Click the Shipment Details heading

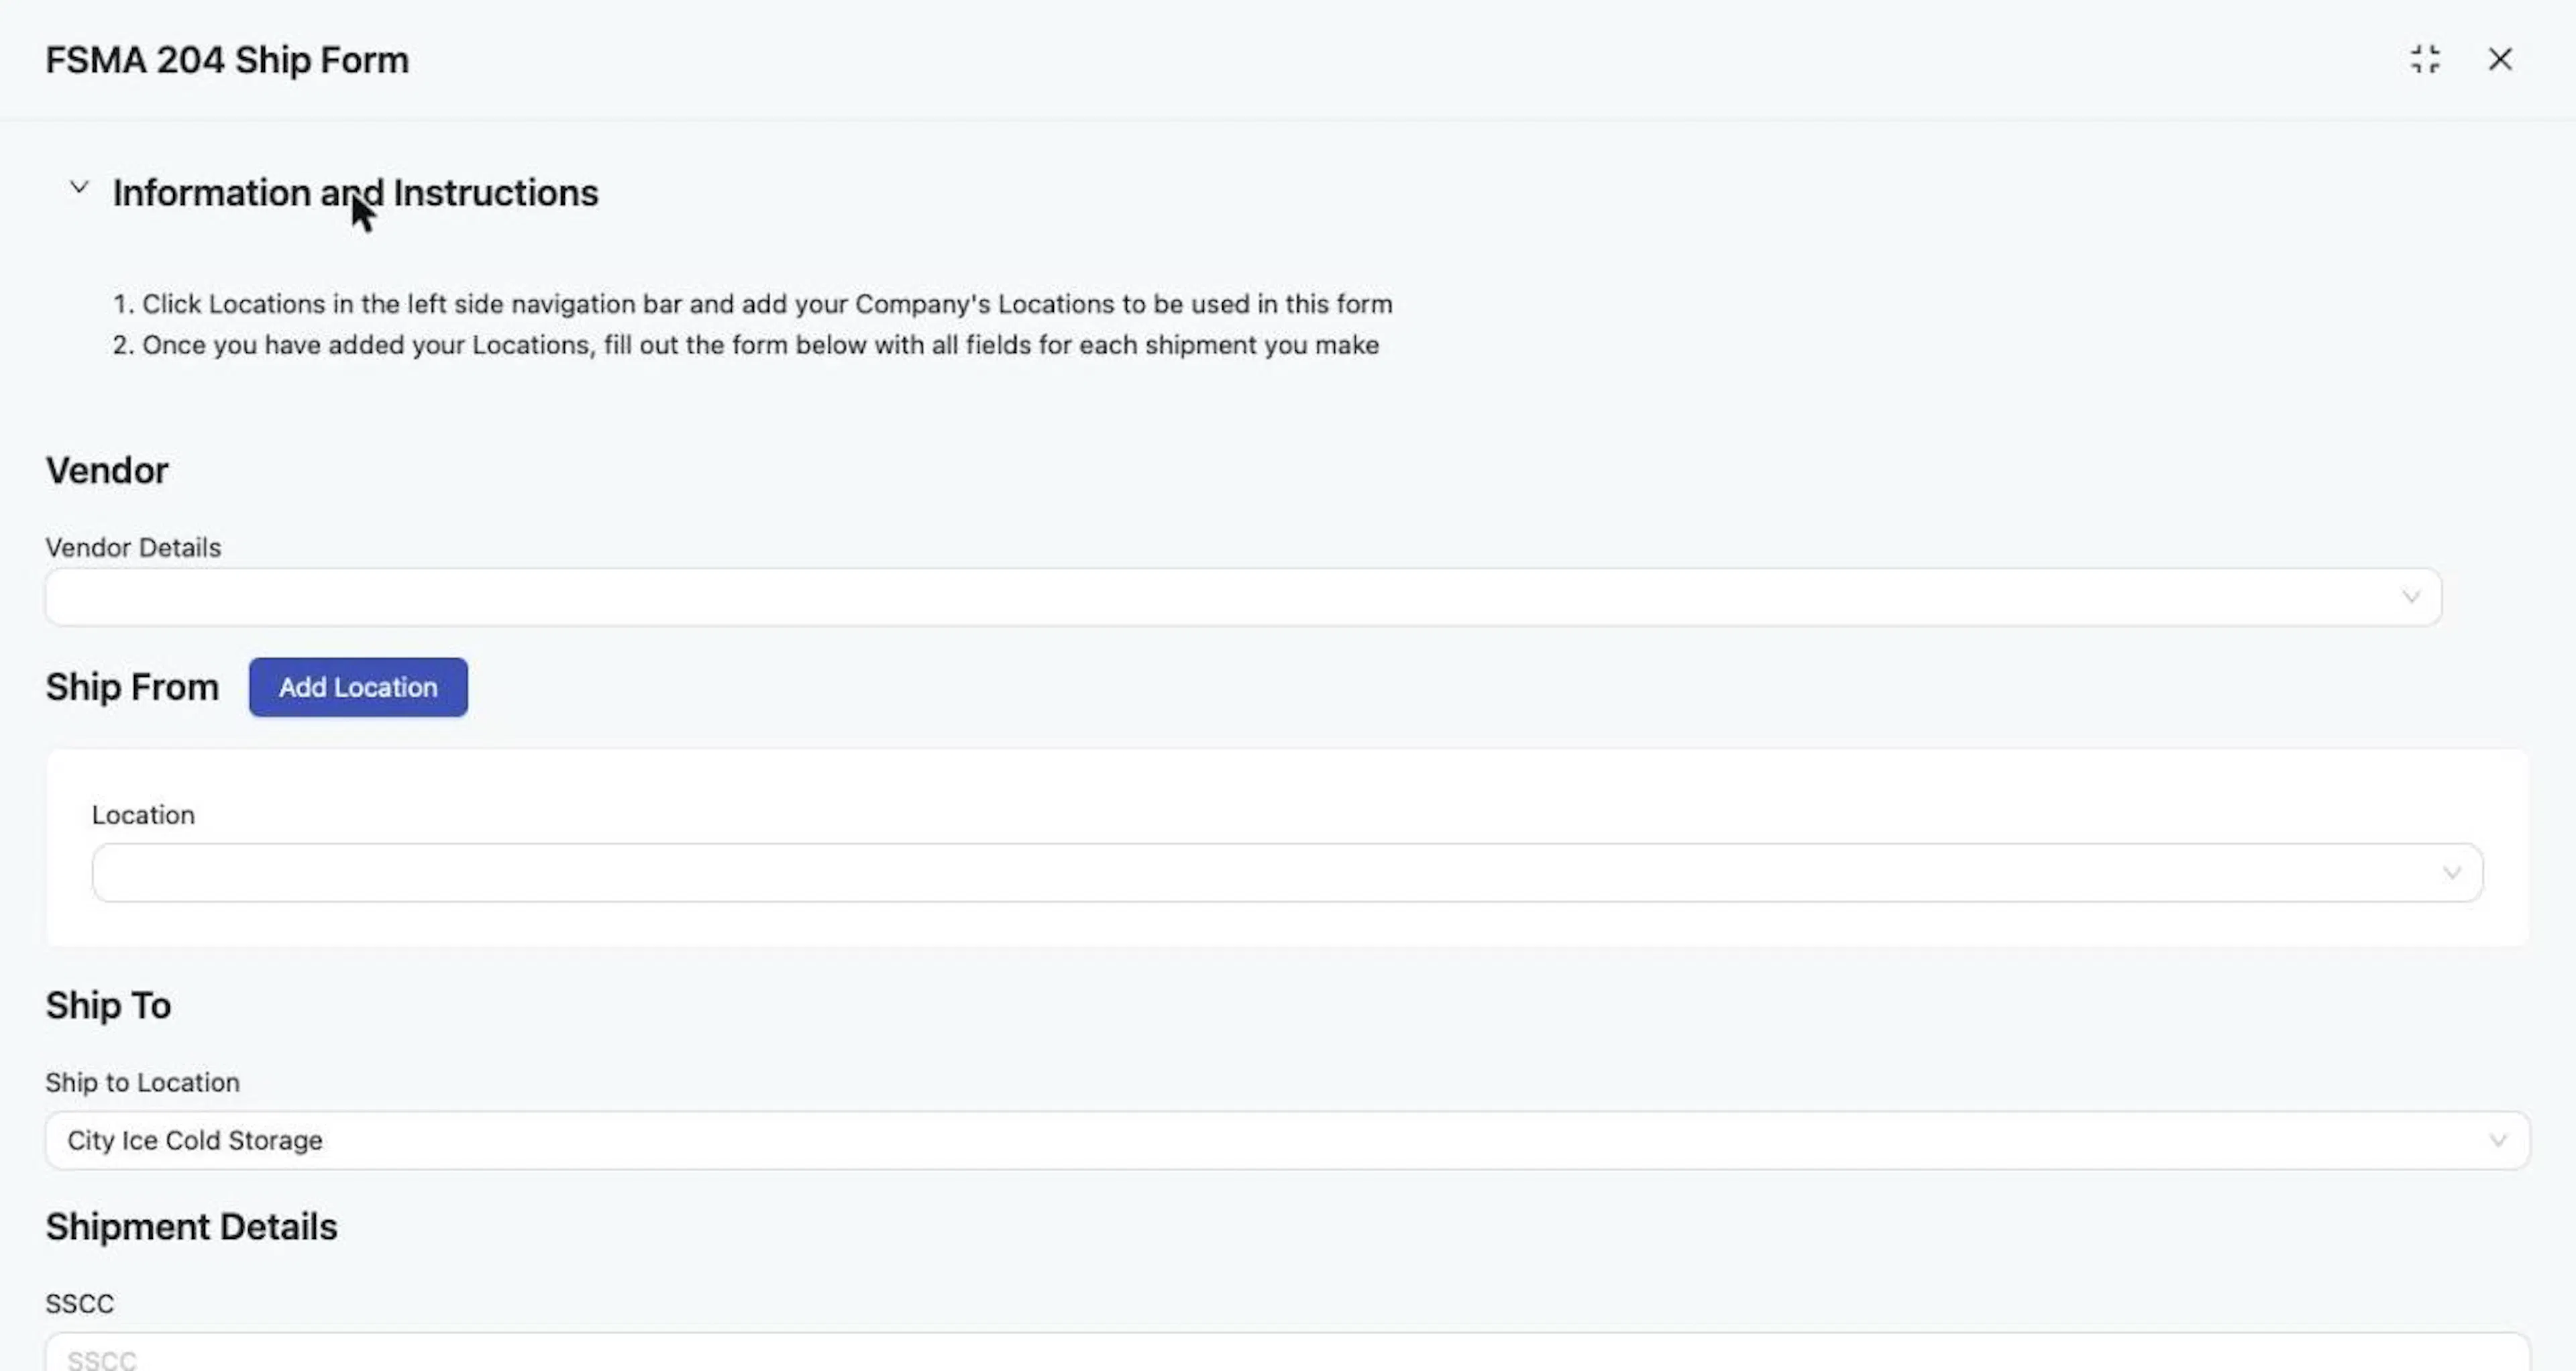(x=191, y=1227)
